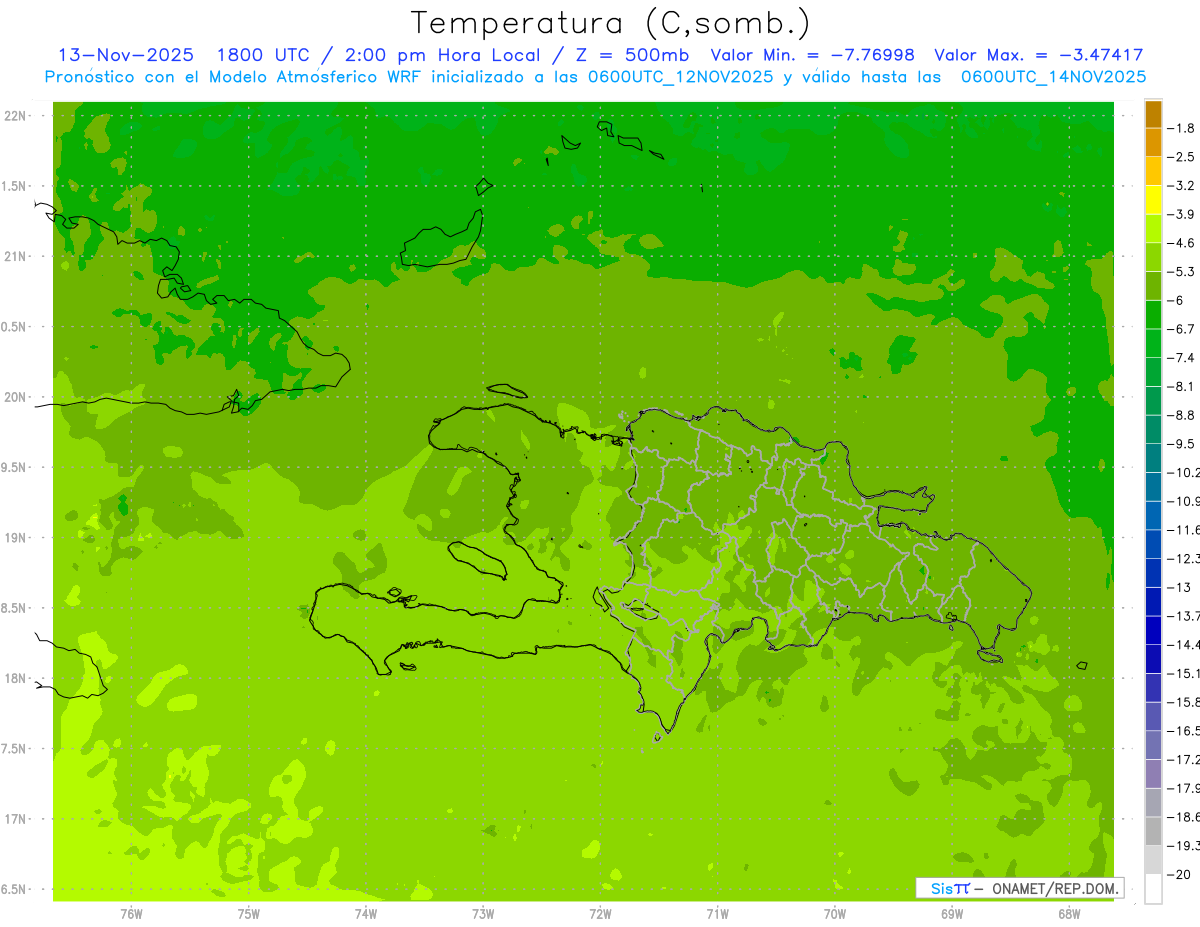Screen dimensions: 1200x927
Task: Click the '20N' latitude axis label
Action: (x=14, y=397)
